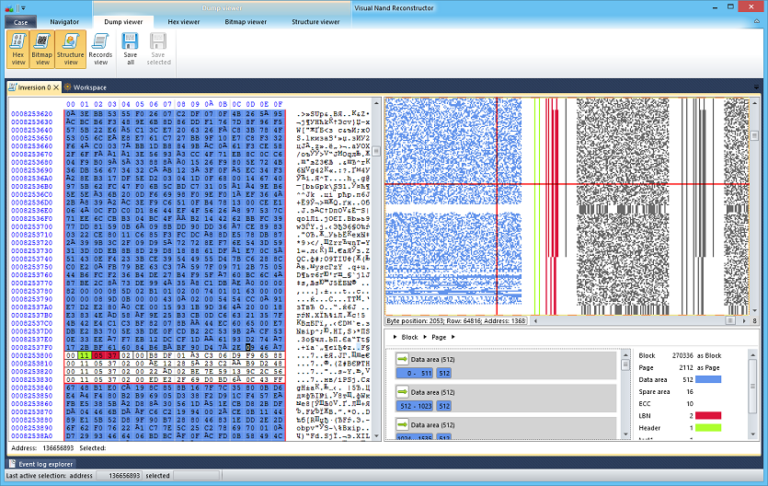Screen dimensions: 768x486
Task: Click structure list scrollbar up arrow
Action: click(625, 354)
